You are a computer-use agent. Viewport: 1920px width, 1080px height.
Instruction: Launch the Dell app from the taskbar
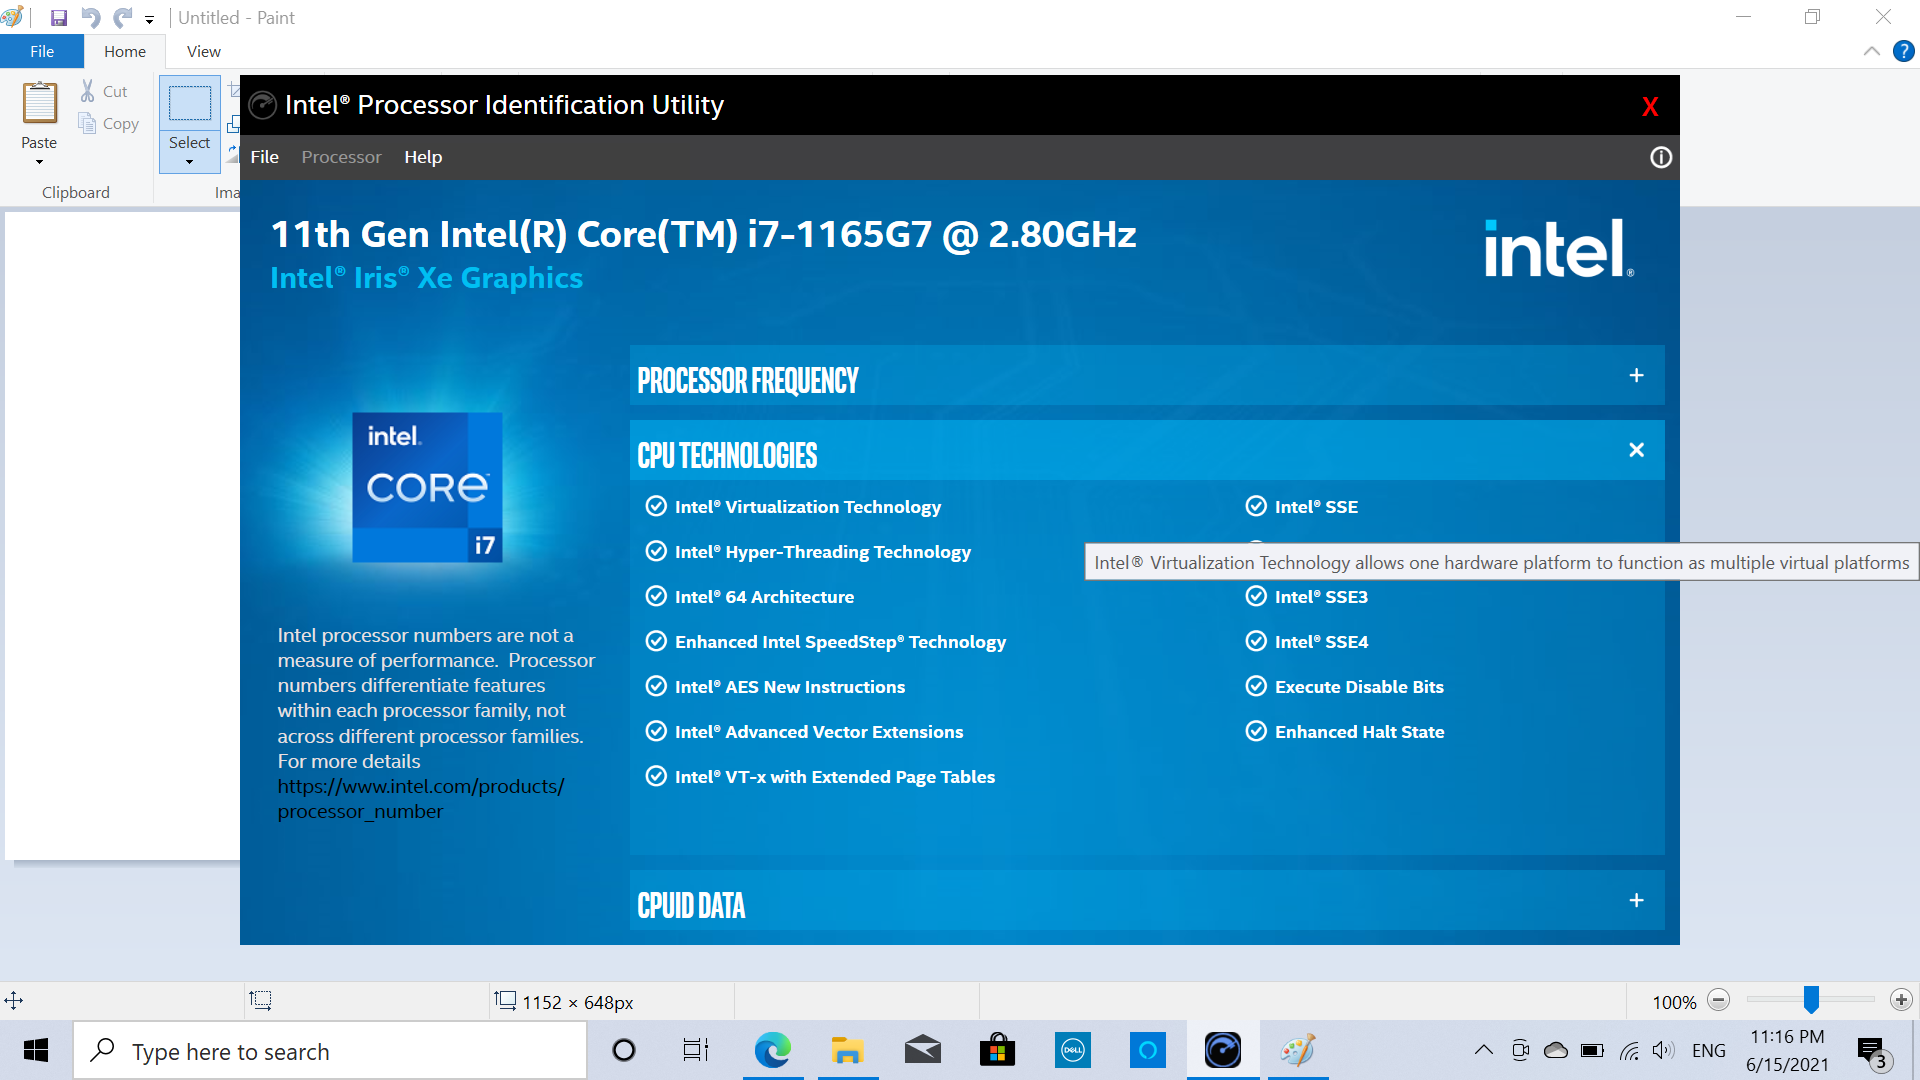[1072, 1050]
